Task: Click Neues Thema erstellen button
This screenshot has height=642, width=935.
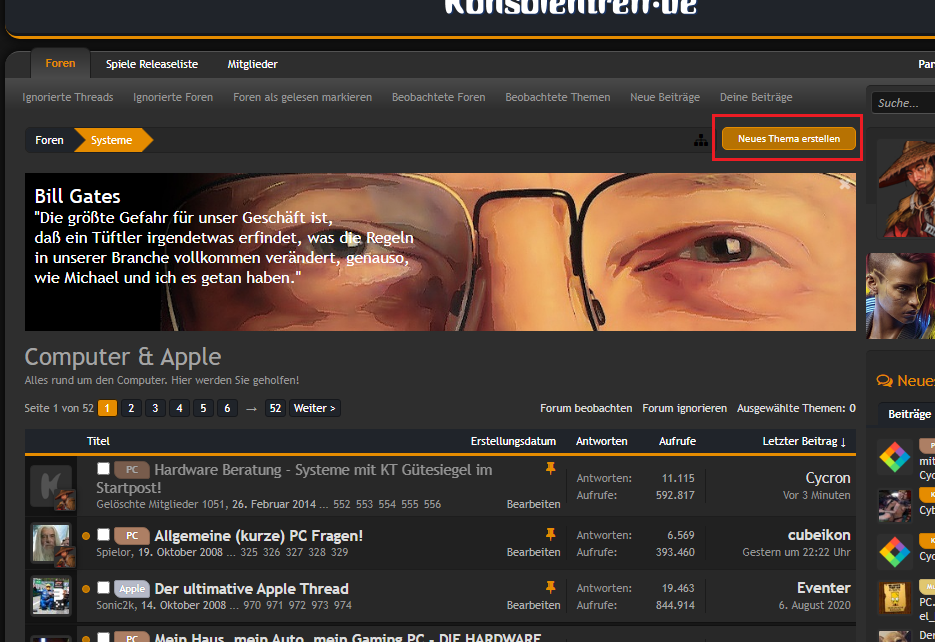Action: 788,138
